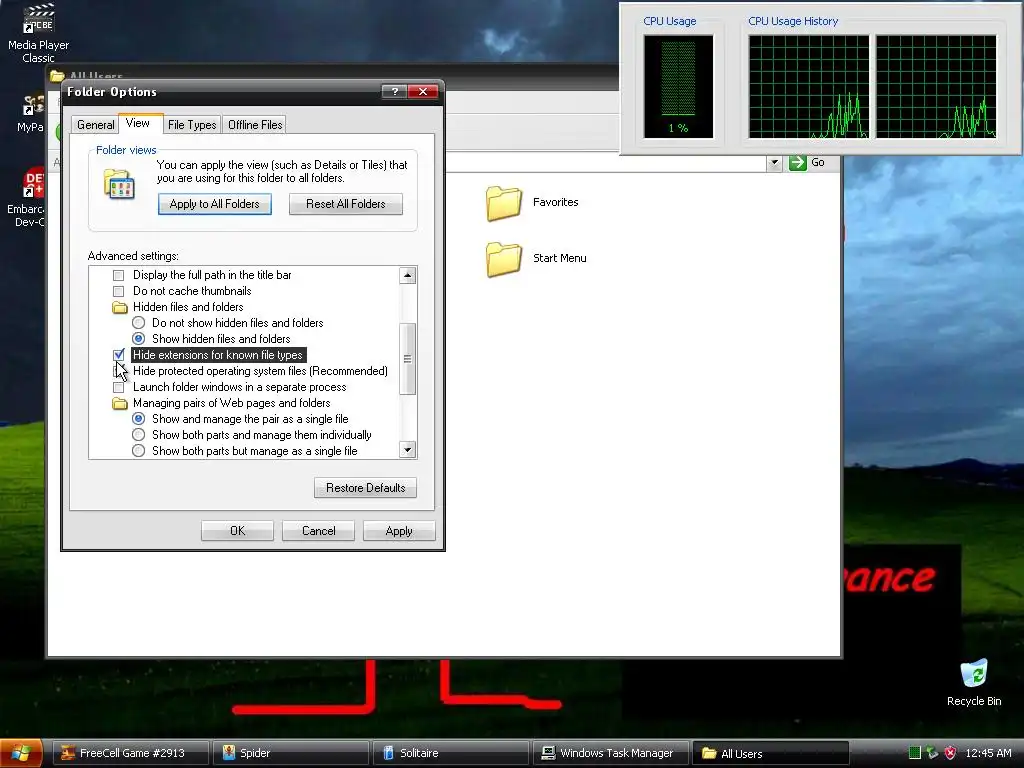1024x768 pixels.
Task: Click the scroll up arrow in Advanced settings
Action: (x=408, y=276)
